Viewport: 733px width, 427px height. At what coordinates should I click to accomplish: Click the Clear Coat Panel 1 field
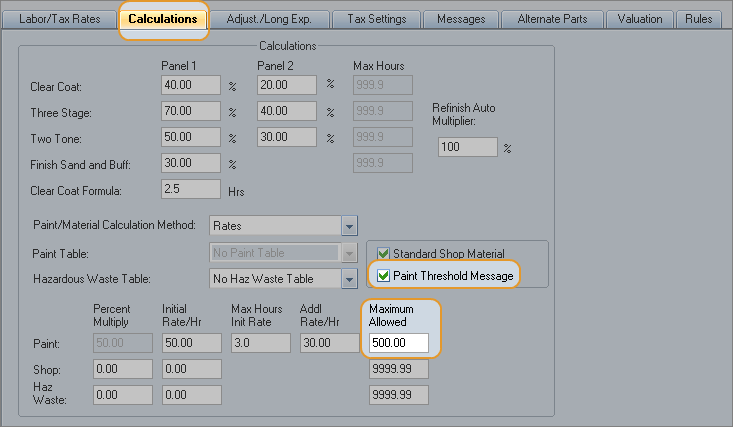point(190,85)
